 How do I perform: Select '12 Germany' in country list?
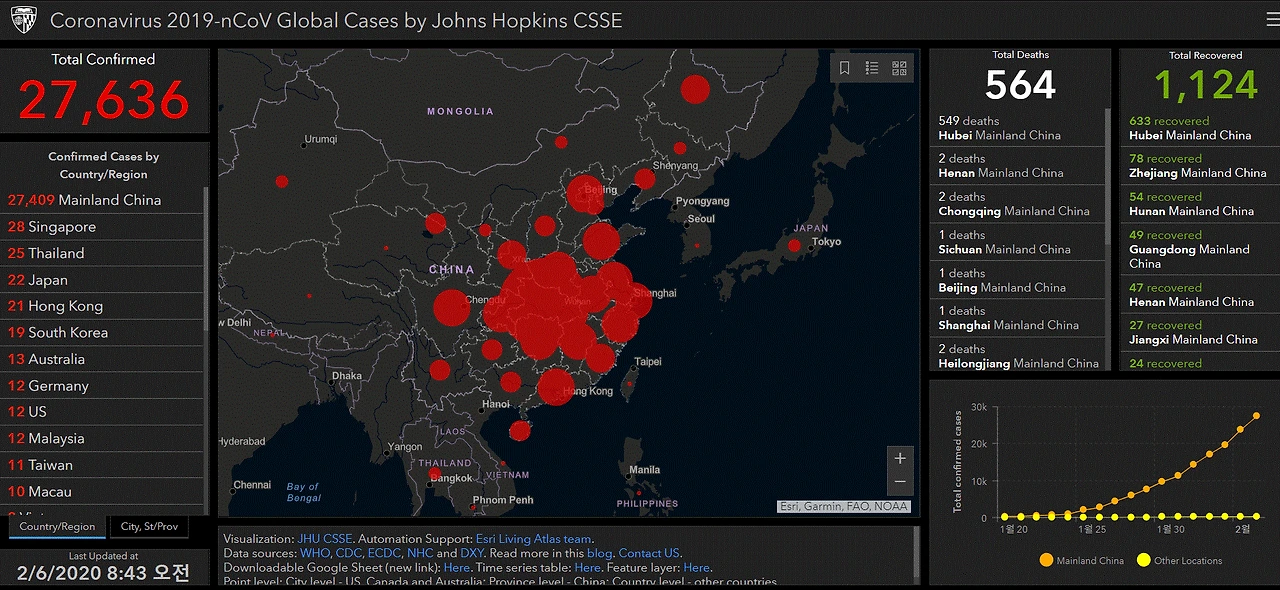pyautogui.click(x=103, y=385)
